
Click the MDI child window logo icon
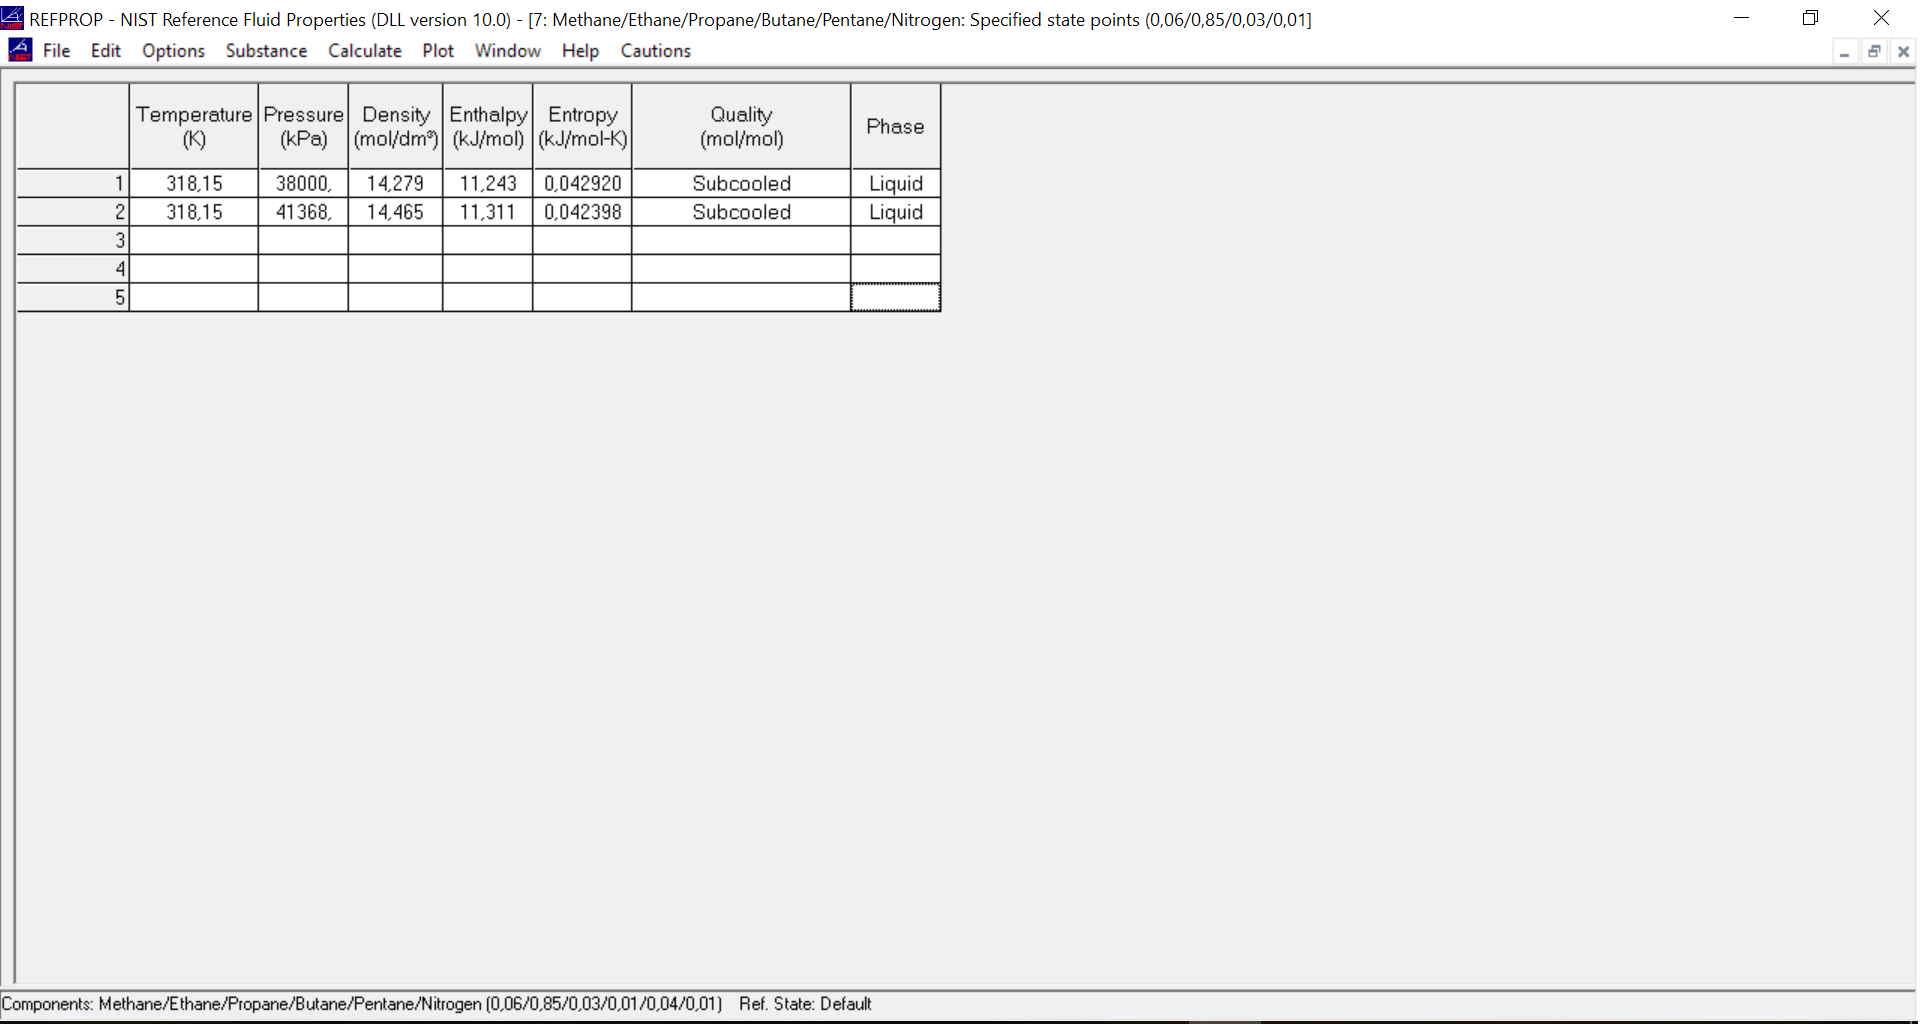(x=21, y=50)
